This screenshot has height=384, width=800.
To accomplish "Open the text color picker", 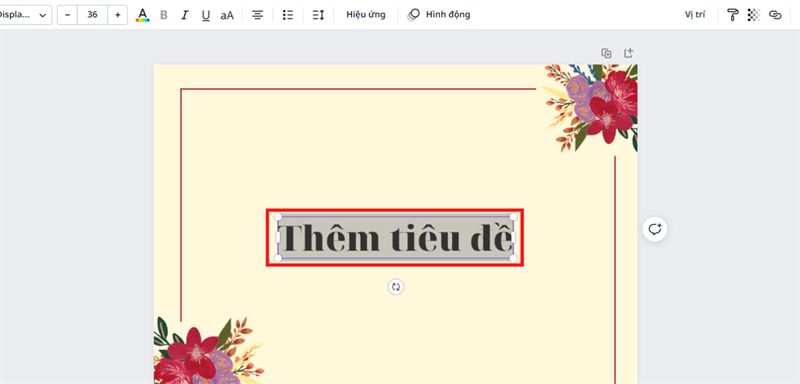I will 143,15.
